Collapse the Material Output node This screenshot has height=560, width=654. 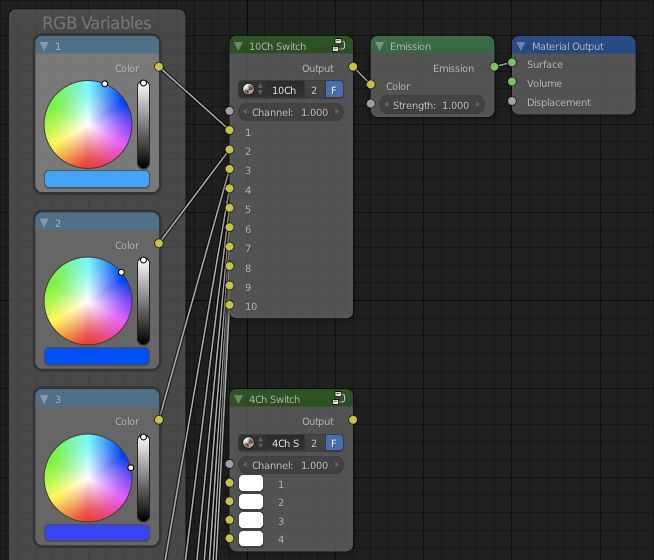pyautogui.click(x=521, y=46)
